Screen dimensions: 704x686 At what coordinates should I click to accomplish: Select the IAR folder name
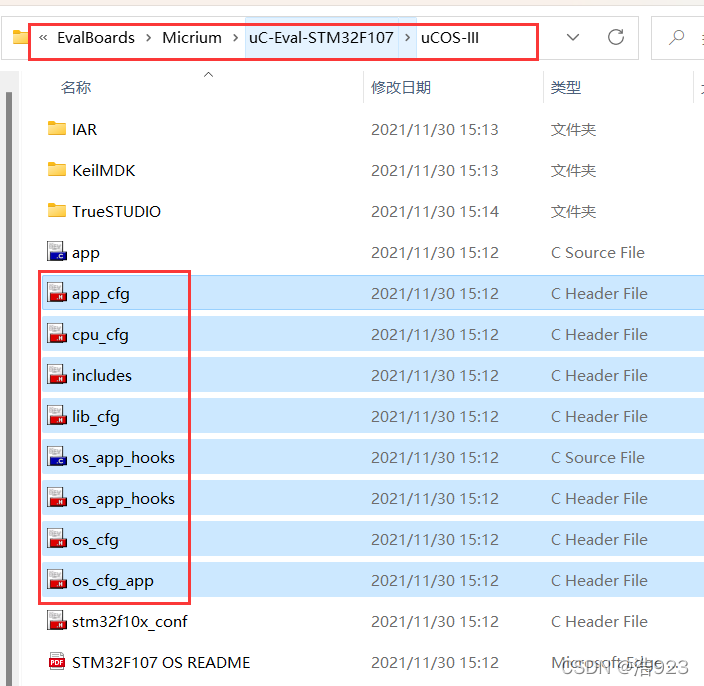pyautogui.click(x=84, y=129)
